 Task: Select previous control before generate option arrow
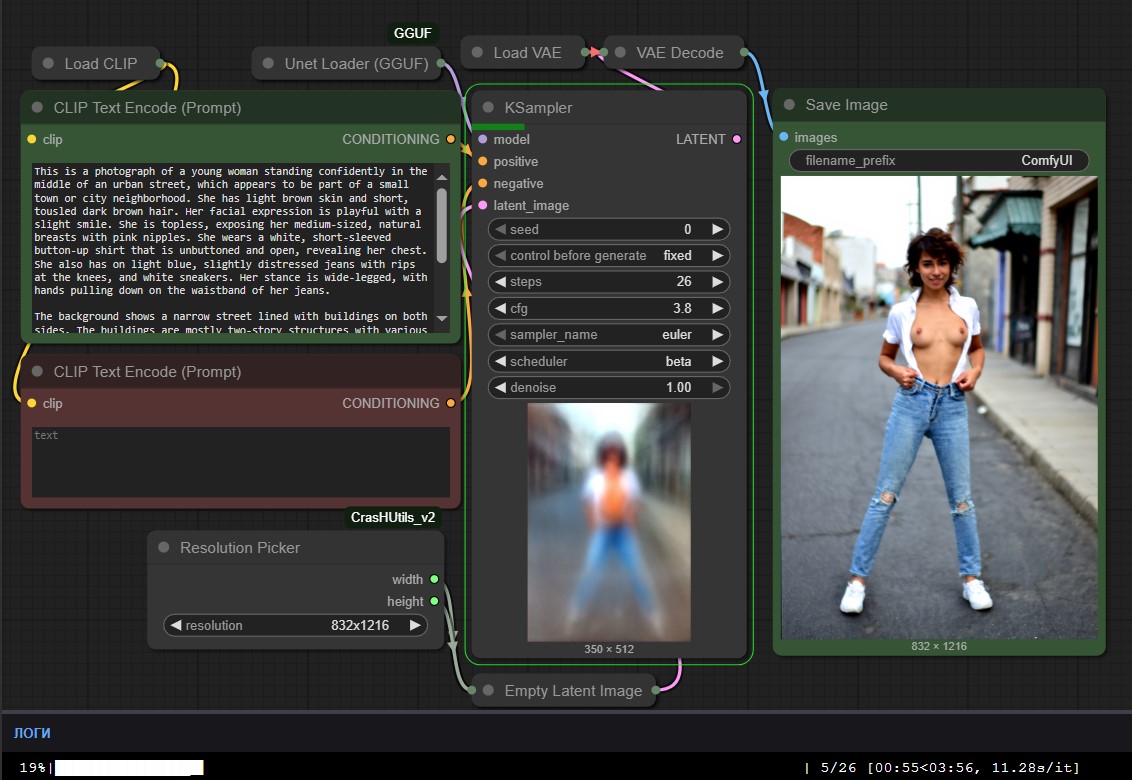pyautogui.click(x=500, y=256)
